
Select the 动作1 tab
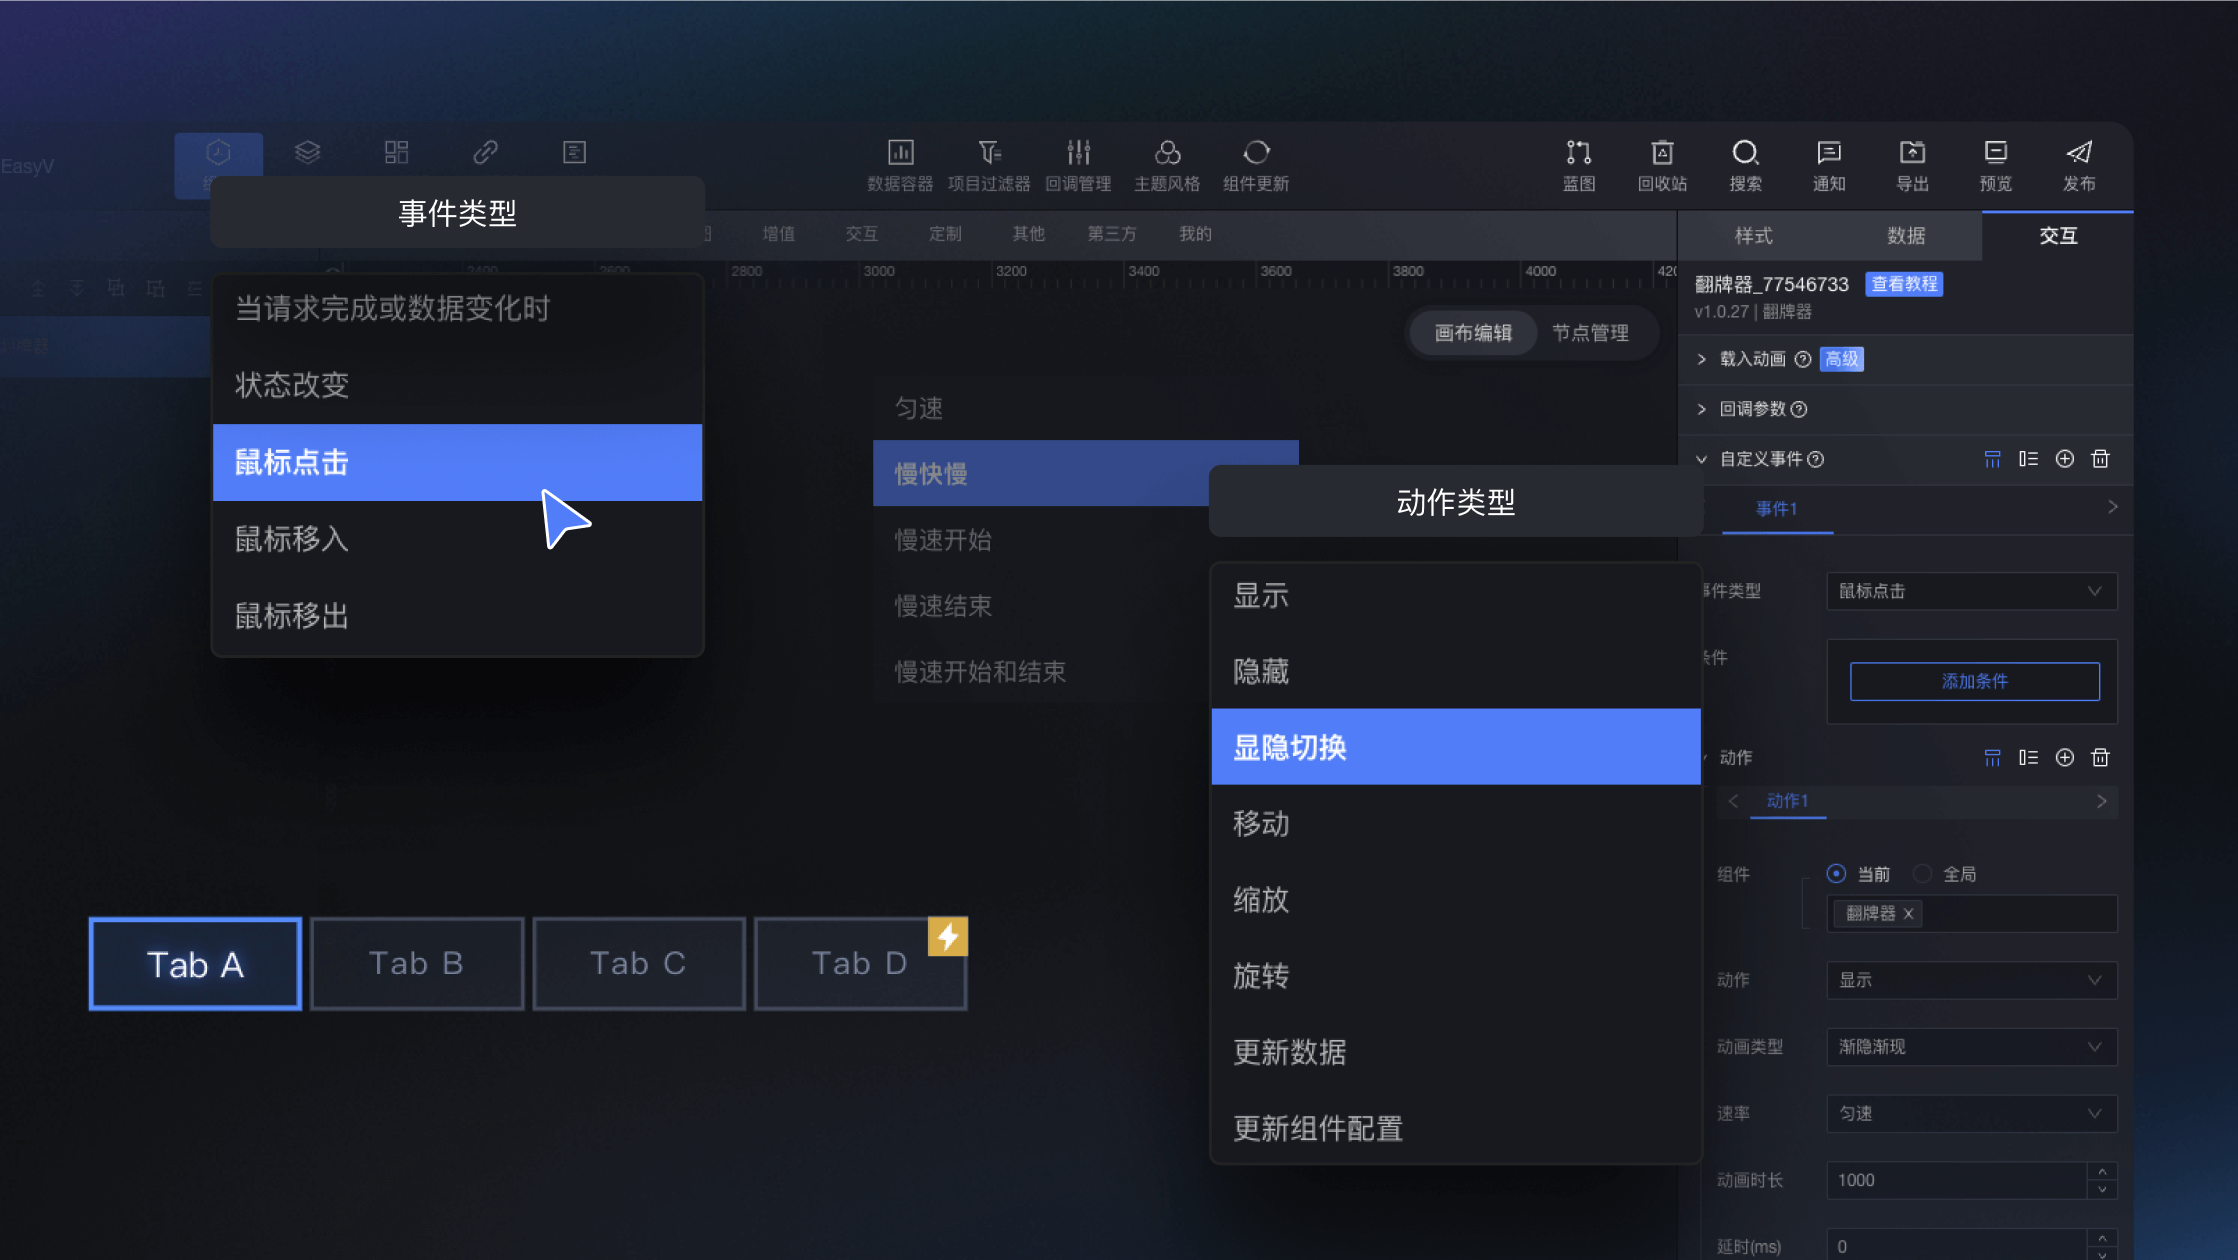point(1787,801)
